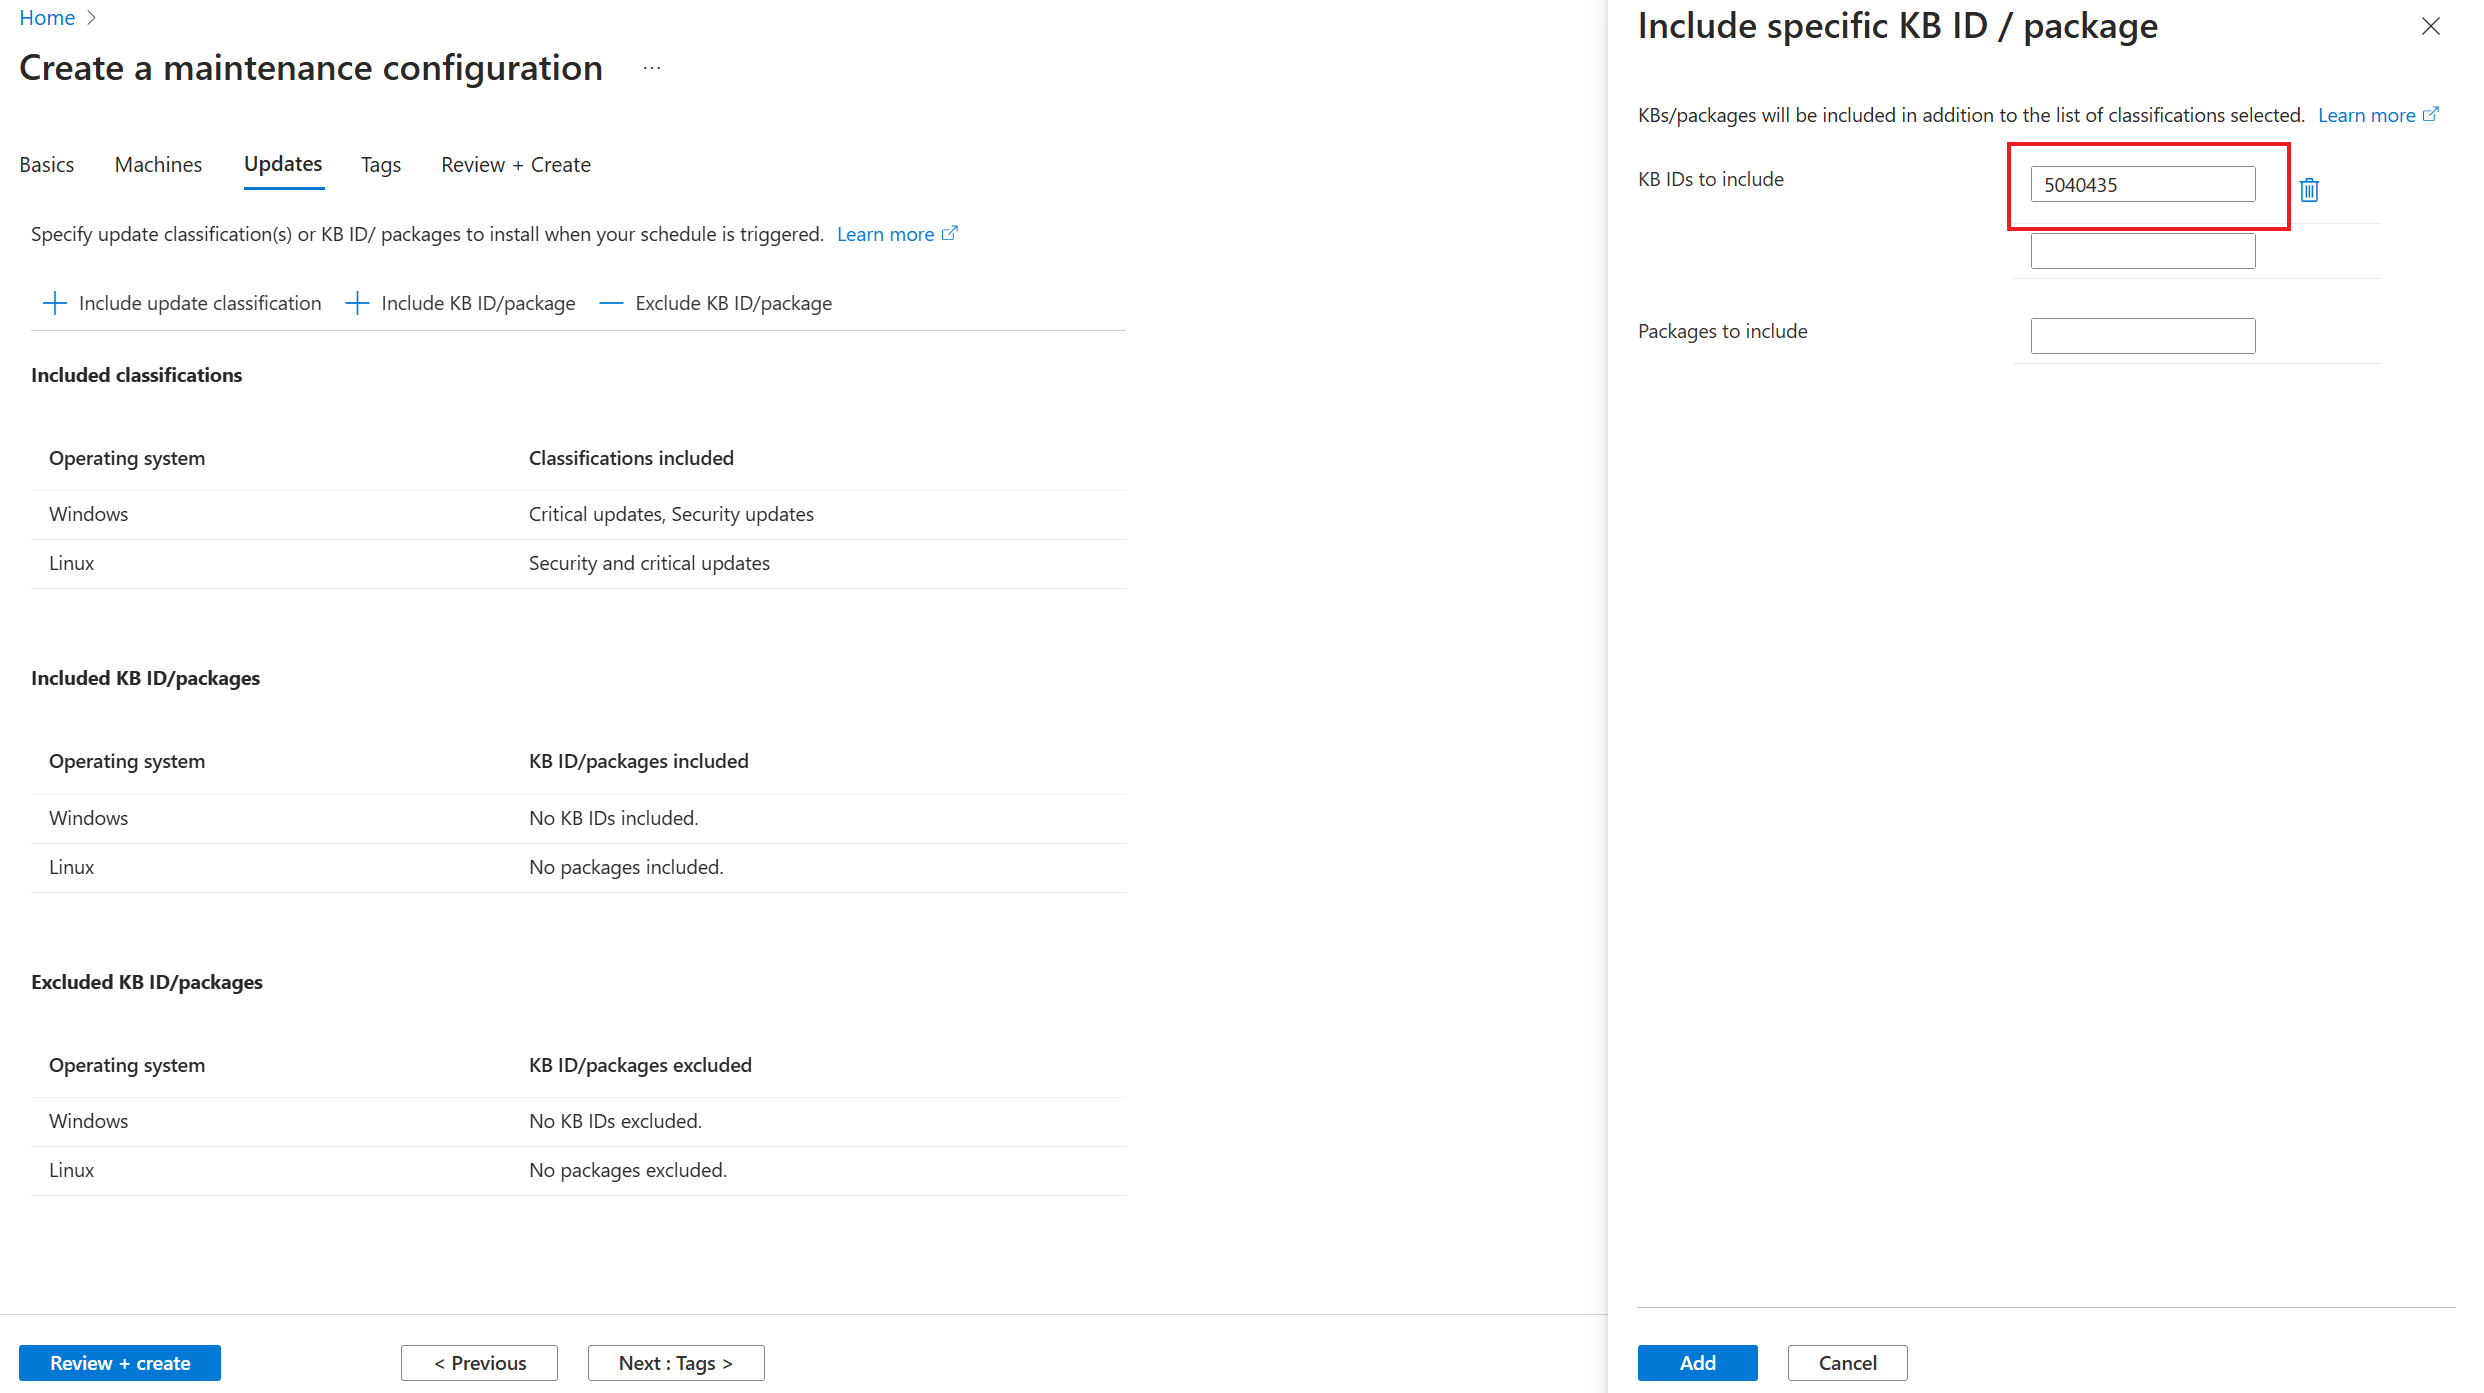The height and width of the screenshot is (1393, 2484).
Task: Switch to the Machines tab
Action: pos(158,165)
